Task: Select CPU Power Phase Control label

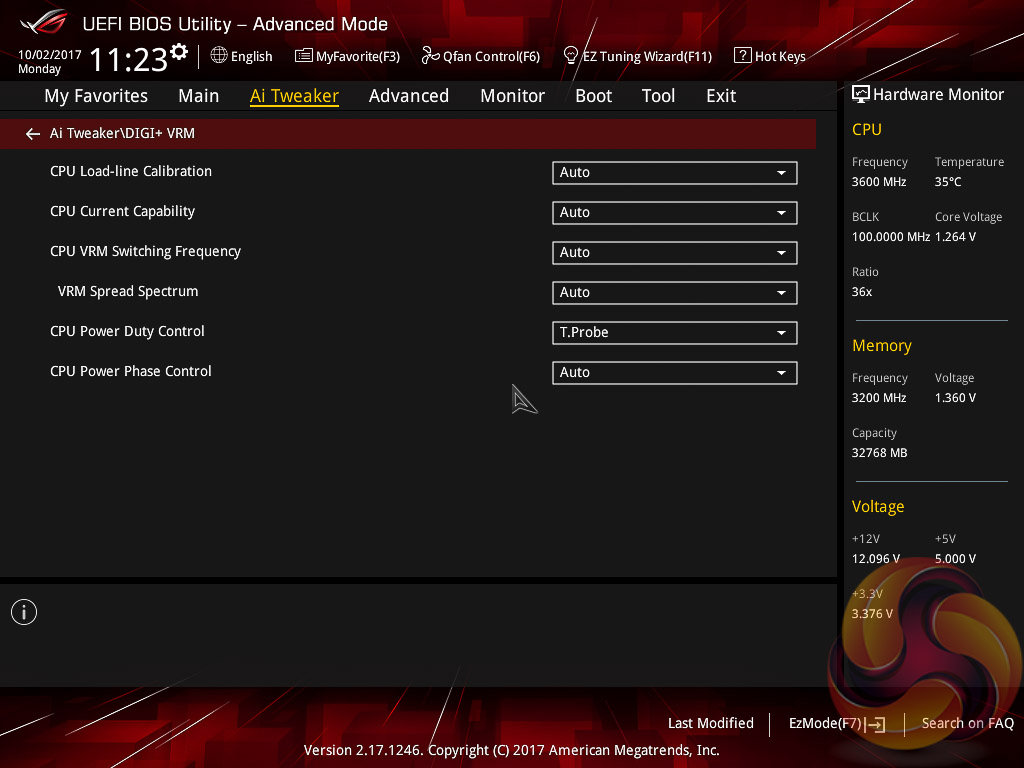Action: point(131,371)
